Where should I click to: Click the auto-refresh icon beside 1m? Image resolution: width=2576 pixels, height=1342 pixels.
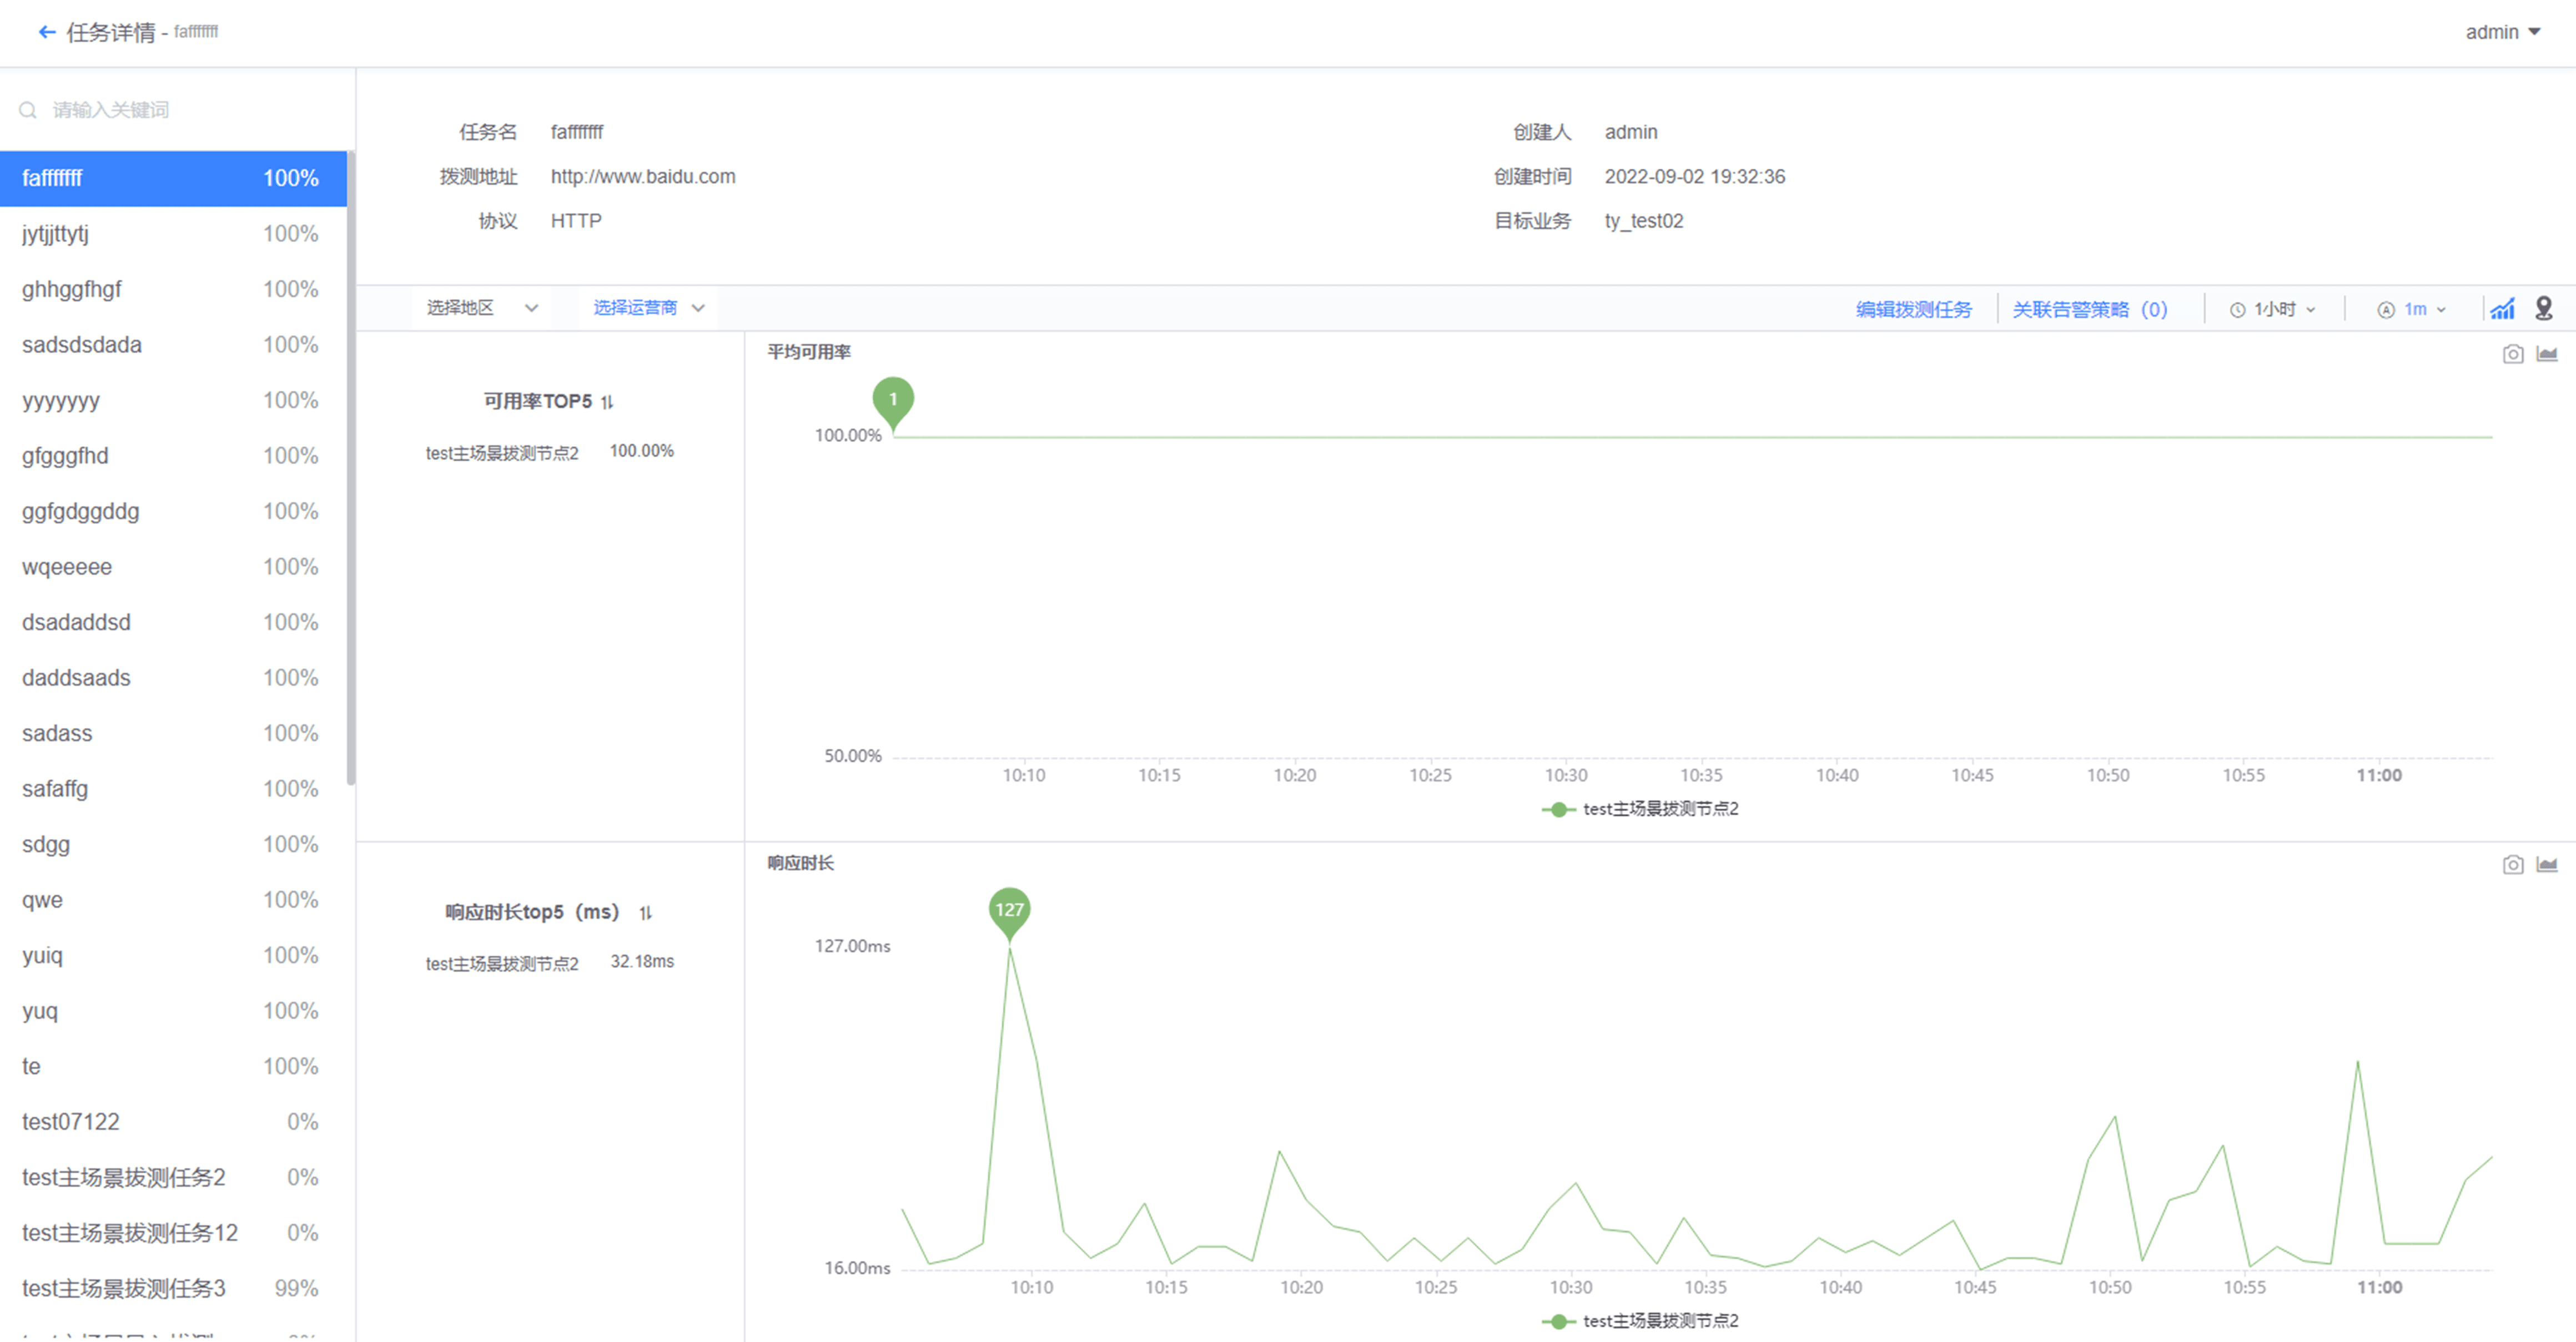click(2386, 310)
